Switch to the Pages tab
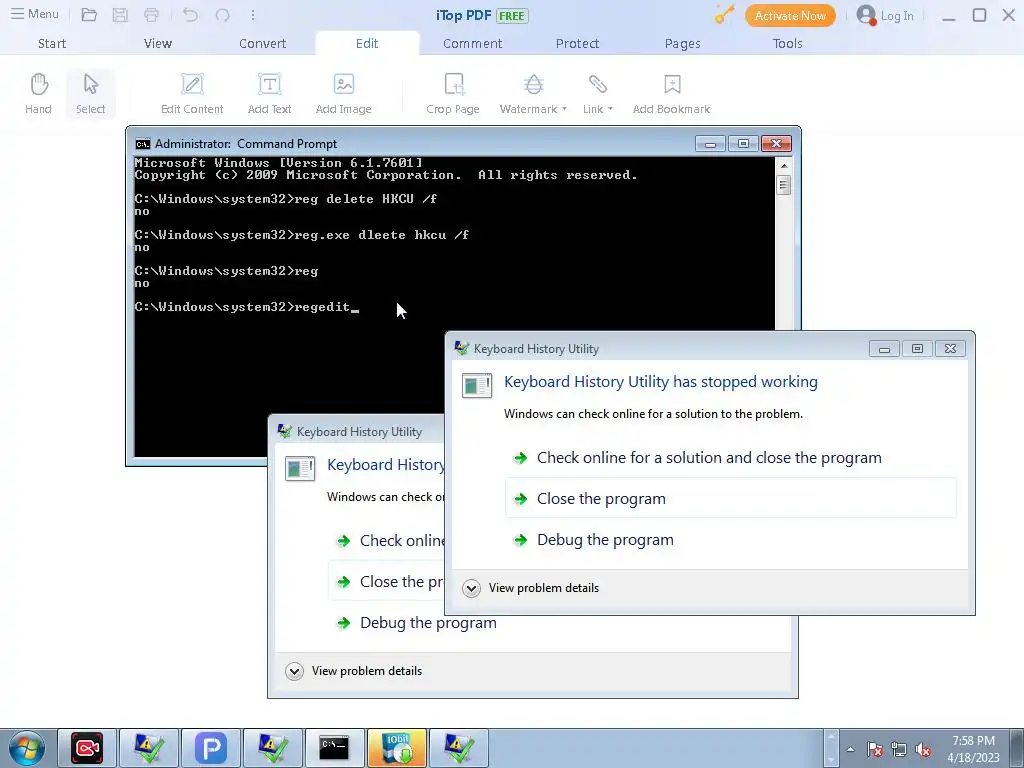Viewport: 1024px width, 768px height. pyautogui.click(x=682, y=43)
